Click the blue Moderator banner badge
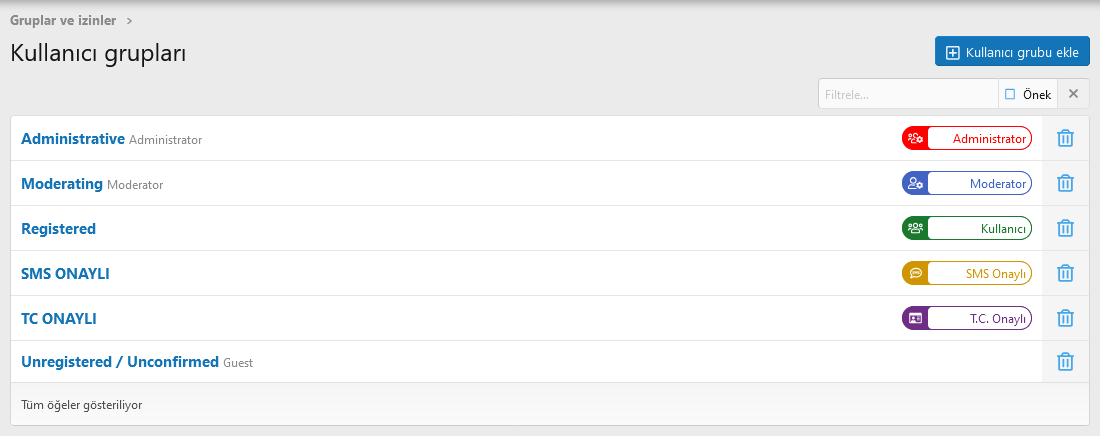 click(966, 184)
